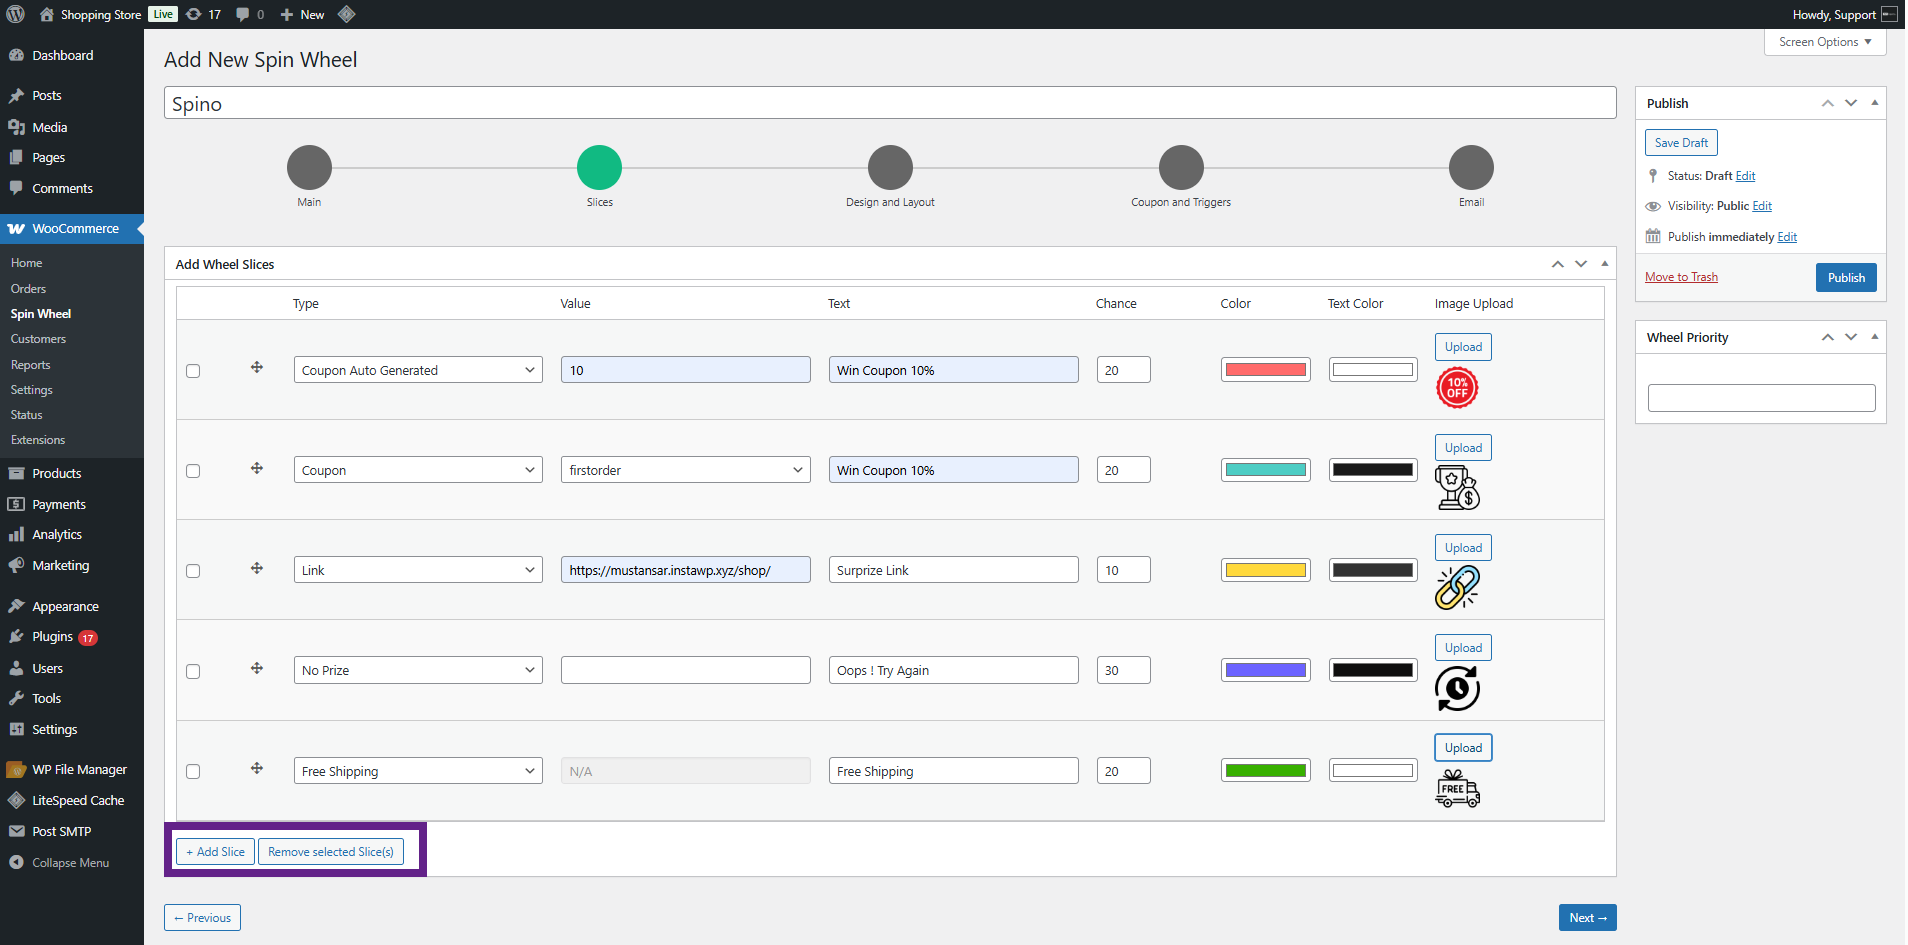Open the red color swatch for first slice
The image size is (1908, 945).
click(1266, 370)
